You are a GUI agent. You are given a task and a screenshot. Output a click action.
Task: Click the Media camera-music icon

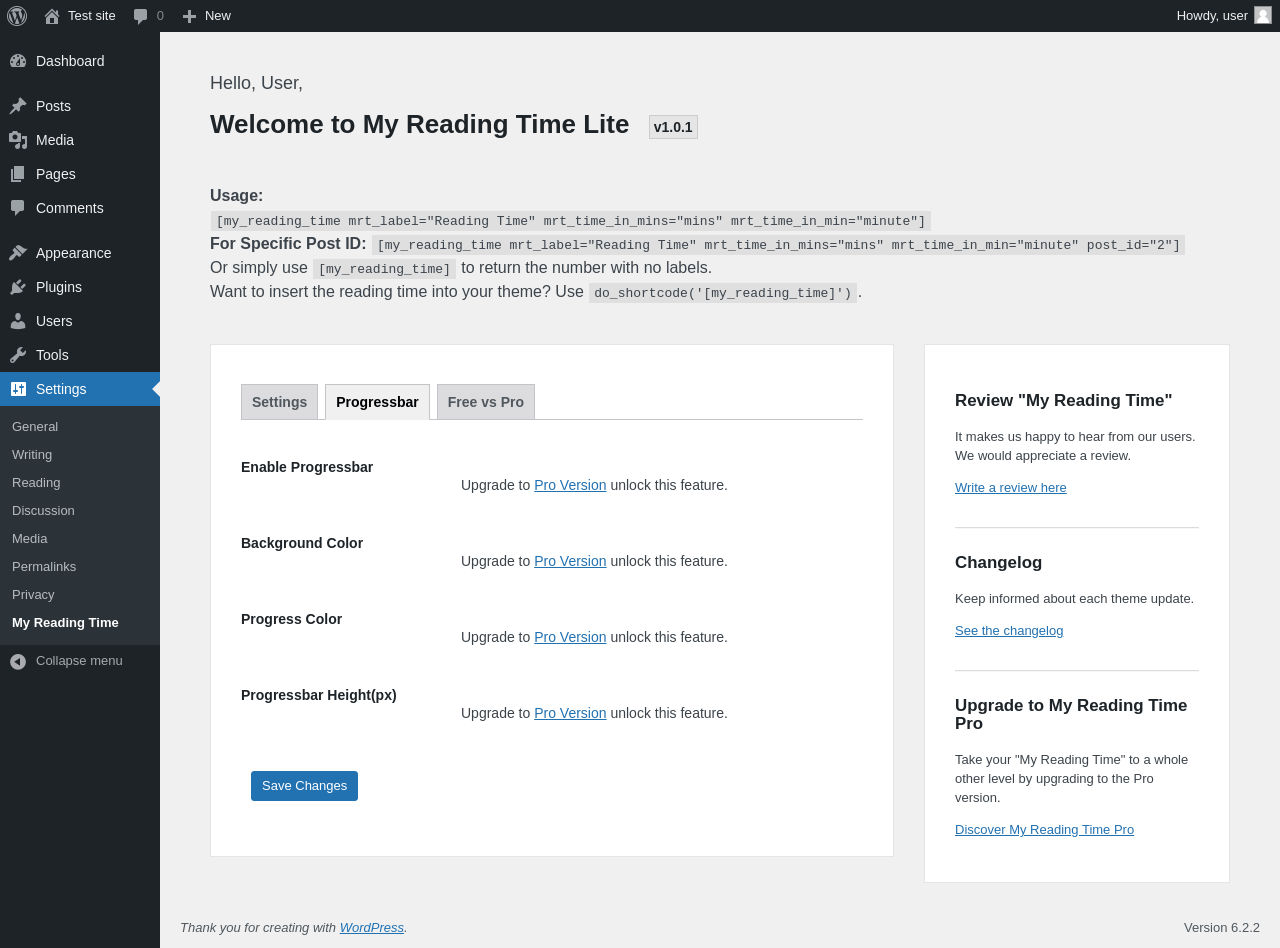tap(18, 140)
